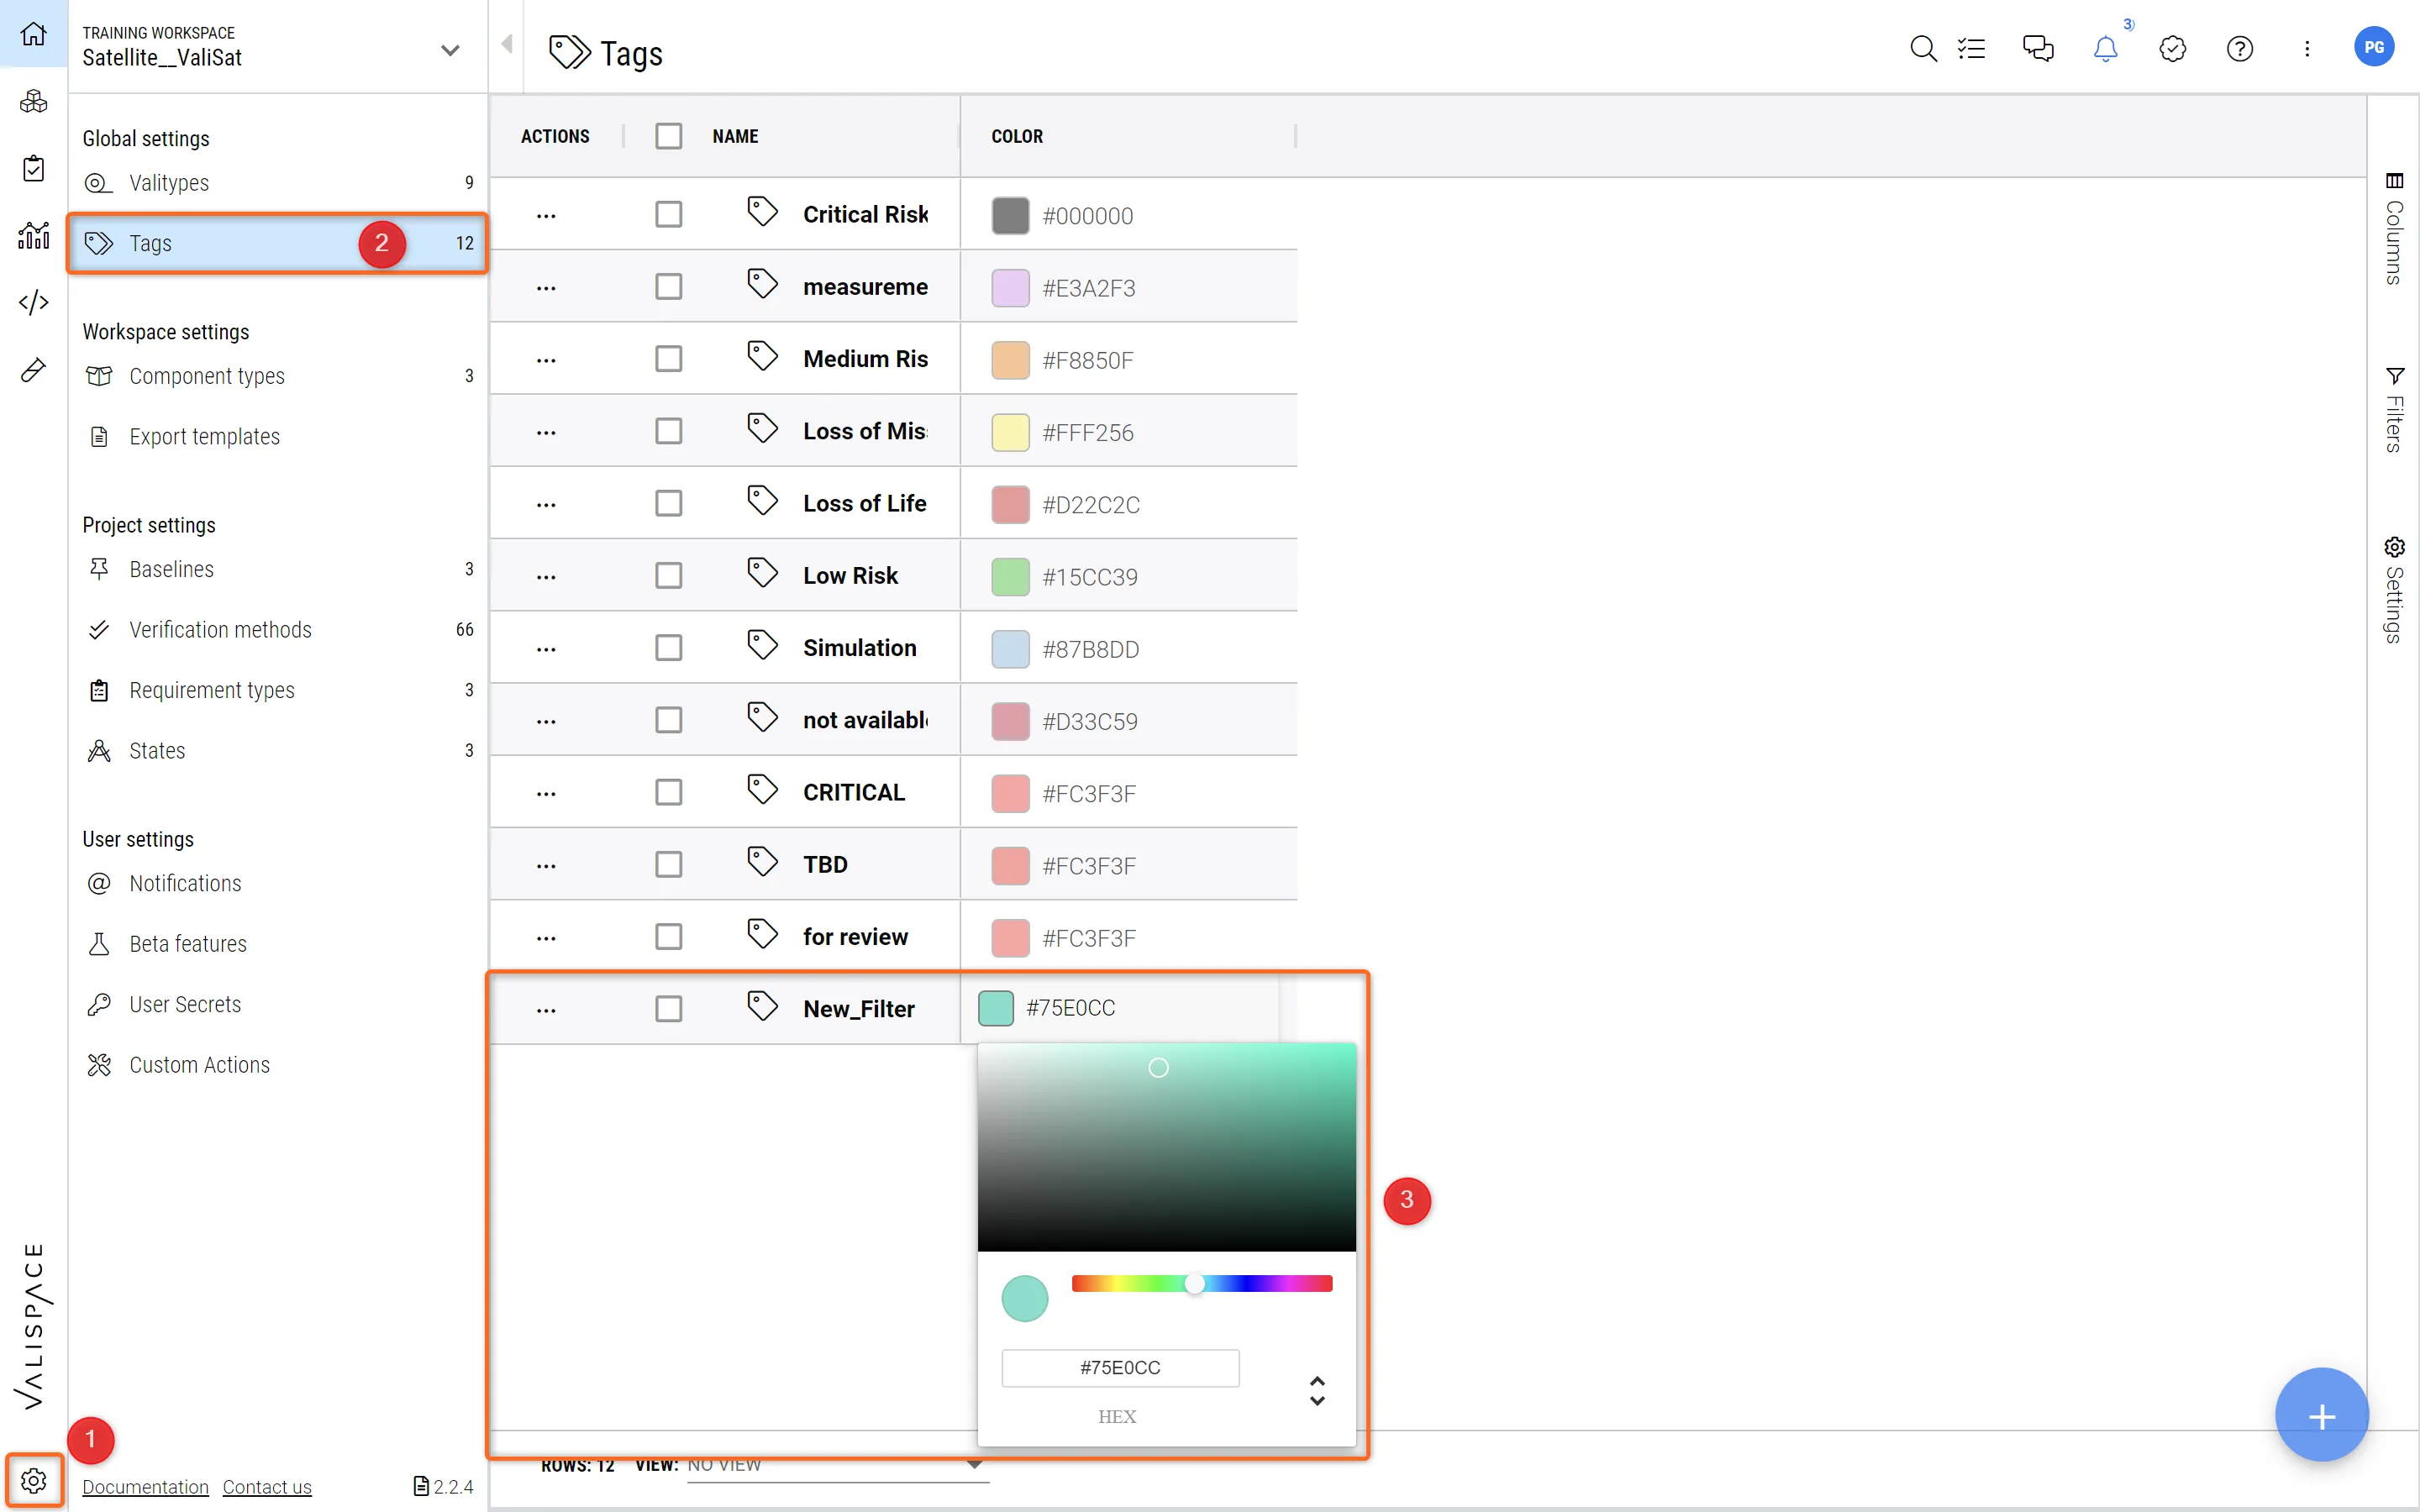Tick the New_Filter tag checkbox
Viewport: 2420px width, 1512px height.
[668, 1009]
